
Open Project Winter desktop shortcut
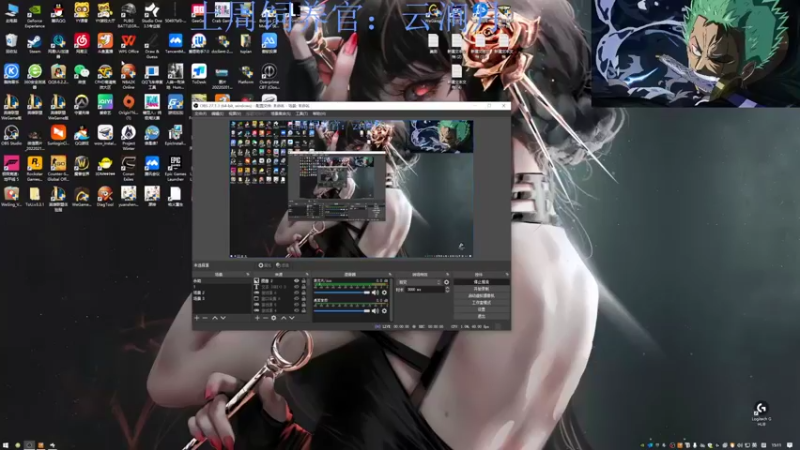(x=129, y=137)
